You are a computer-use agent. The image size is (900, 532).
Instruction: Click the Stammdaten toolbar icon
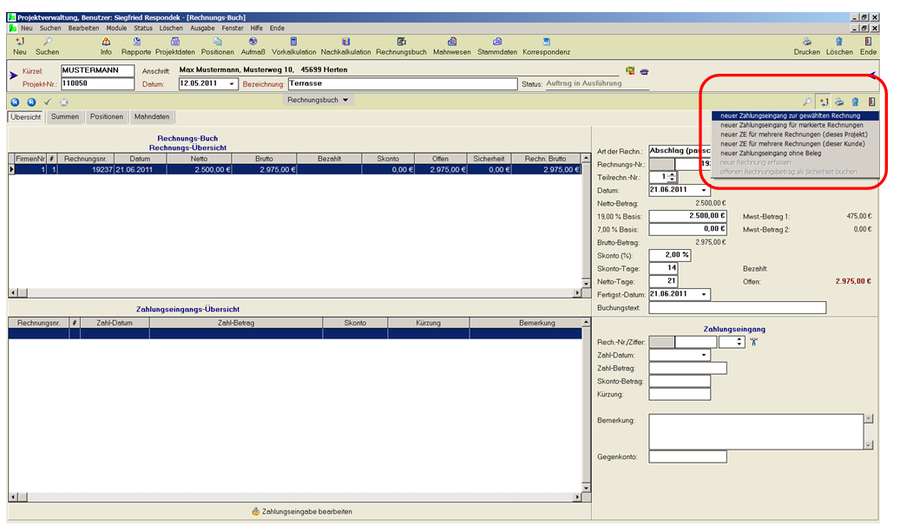496,42
